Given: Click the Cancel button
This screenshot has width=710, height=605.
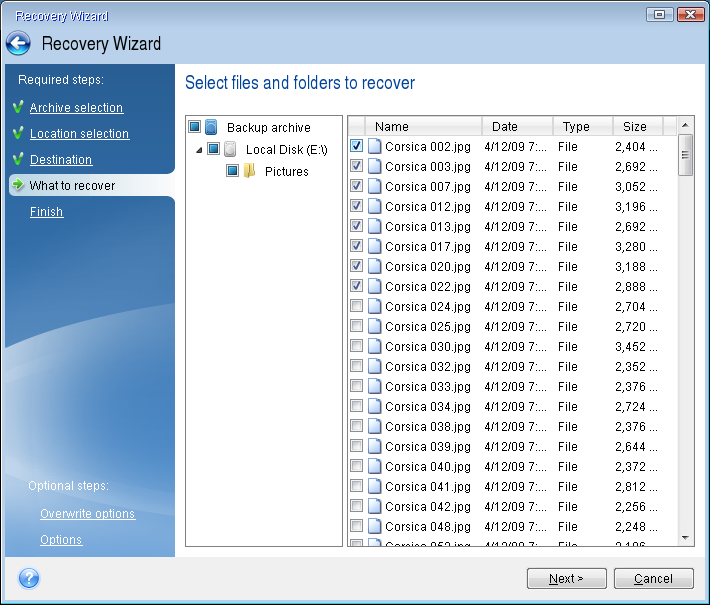Looking at the screenshot, I should (653, 578).
